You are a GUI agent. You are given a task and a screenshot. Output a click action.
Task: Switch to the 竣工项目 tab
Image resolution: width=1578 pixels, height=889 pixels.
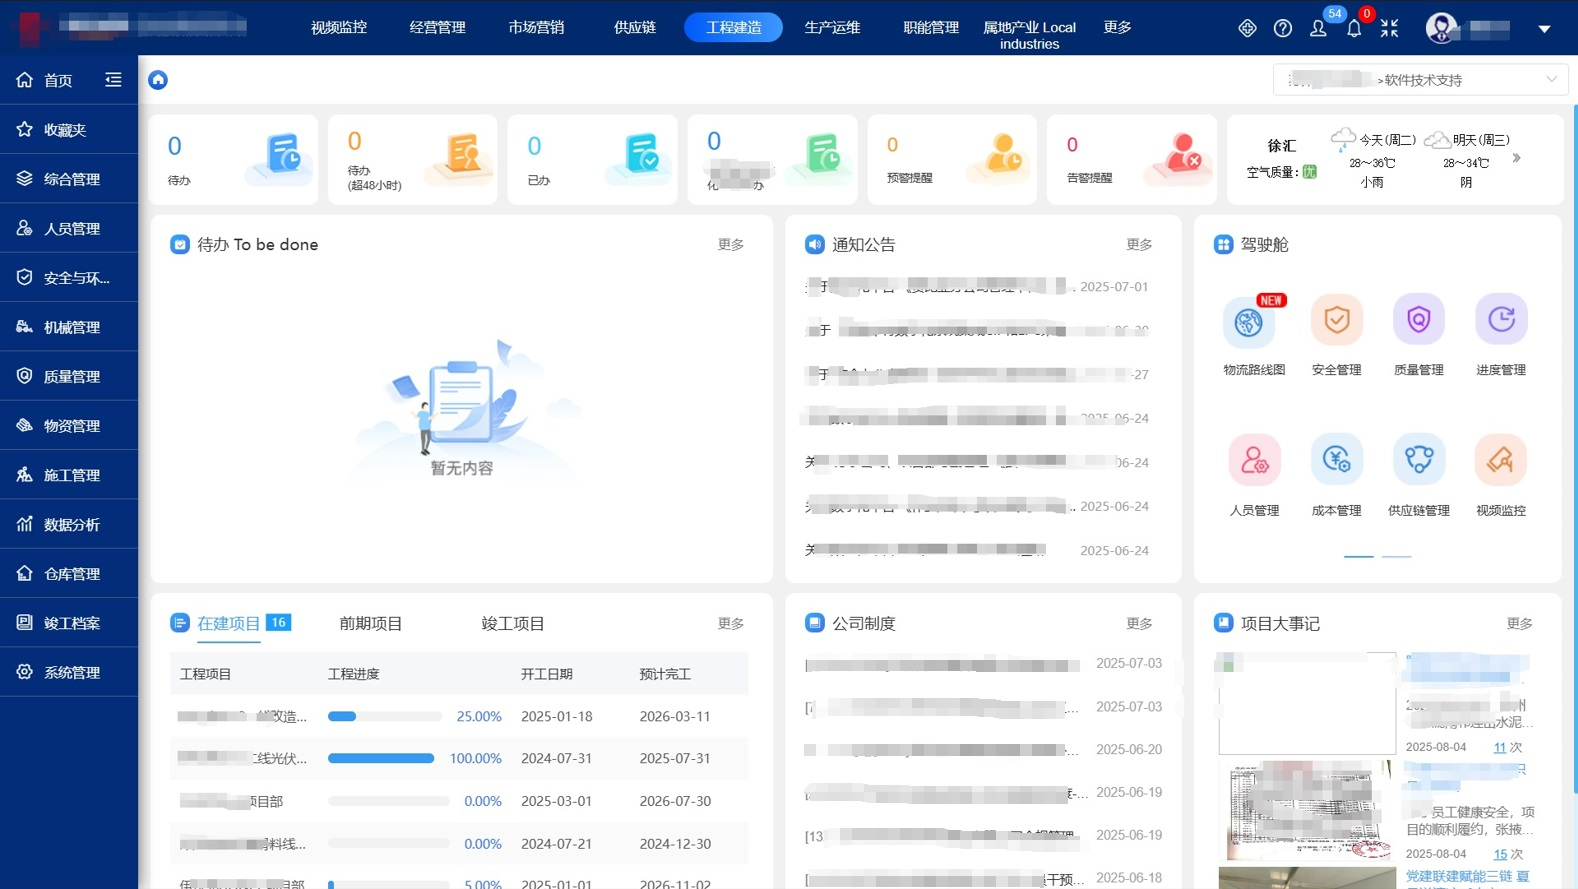click(x=512, y=623)
